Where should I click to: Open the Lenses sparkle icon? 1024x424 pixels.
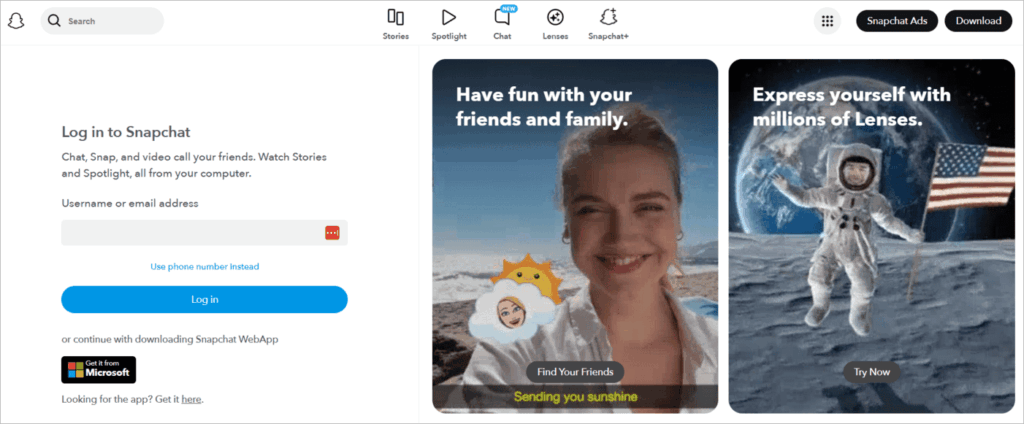[555, 18]
